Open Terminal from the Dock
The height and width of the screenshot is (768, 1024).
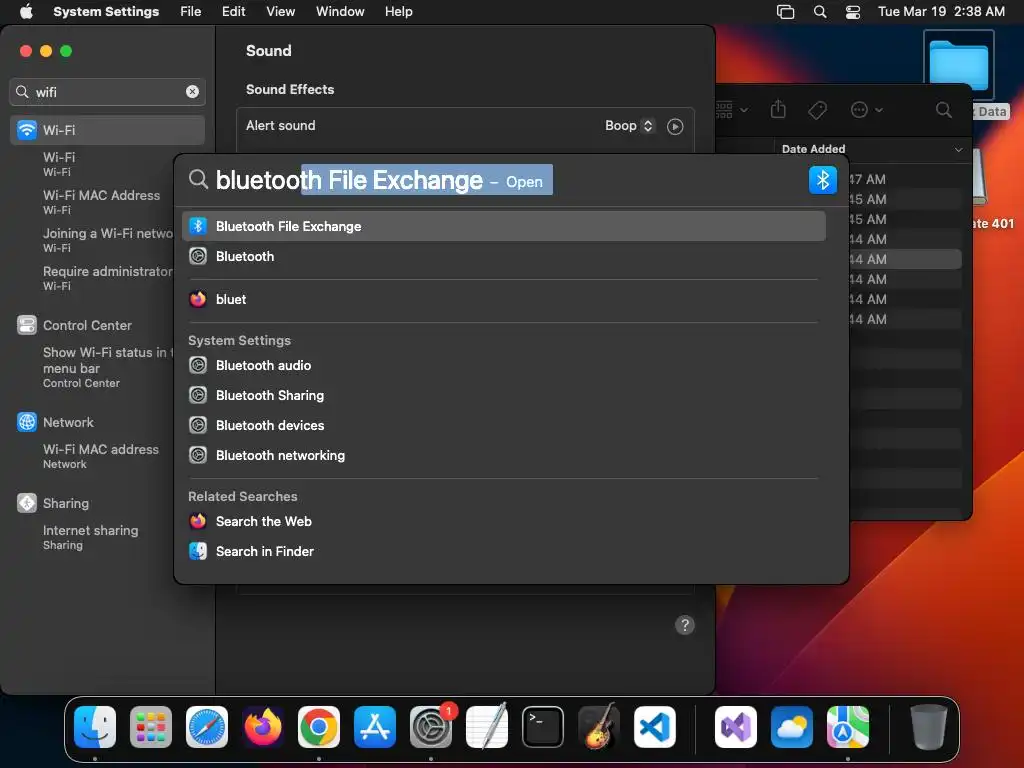click(x=543, y=727)
